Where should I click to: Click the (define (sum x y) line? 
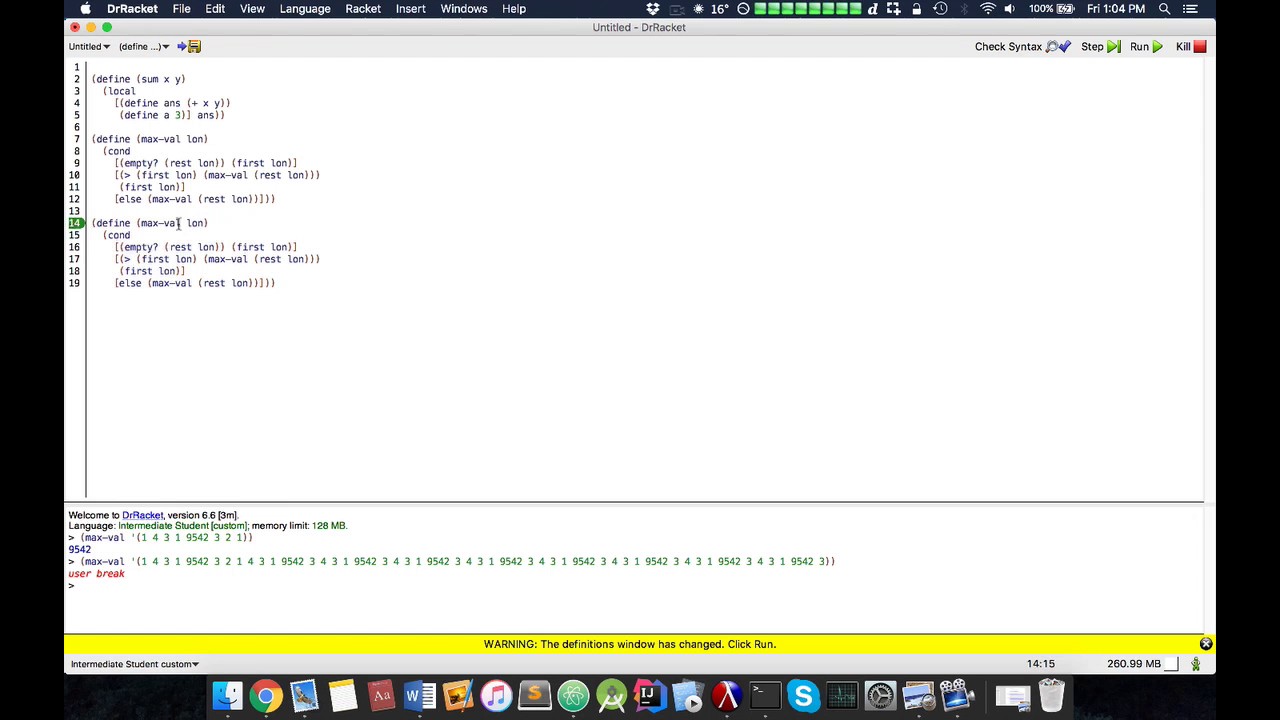[x=138, y=79]
